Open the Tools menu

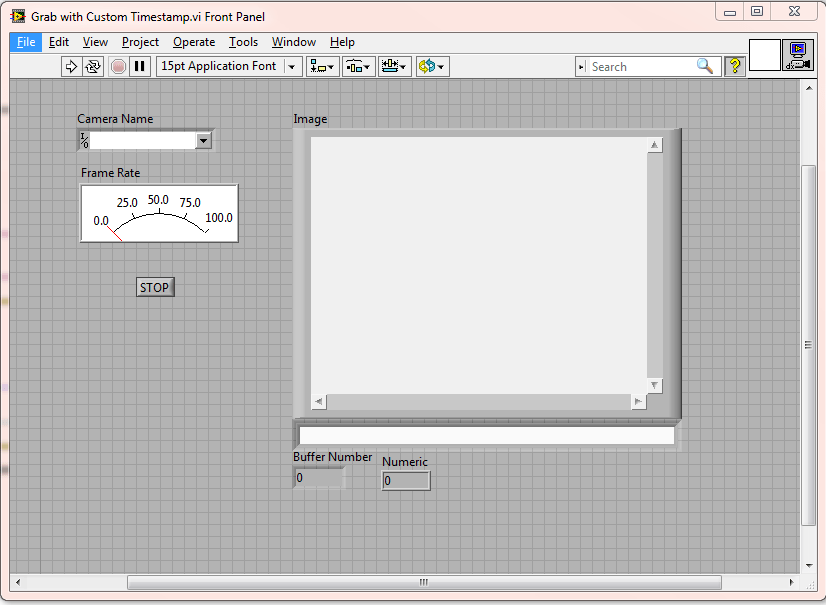pos(243,42)
